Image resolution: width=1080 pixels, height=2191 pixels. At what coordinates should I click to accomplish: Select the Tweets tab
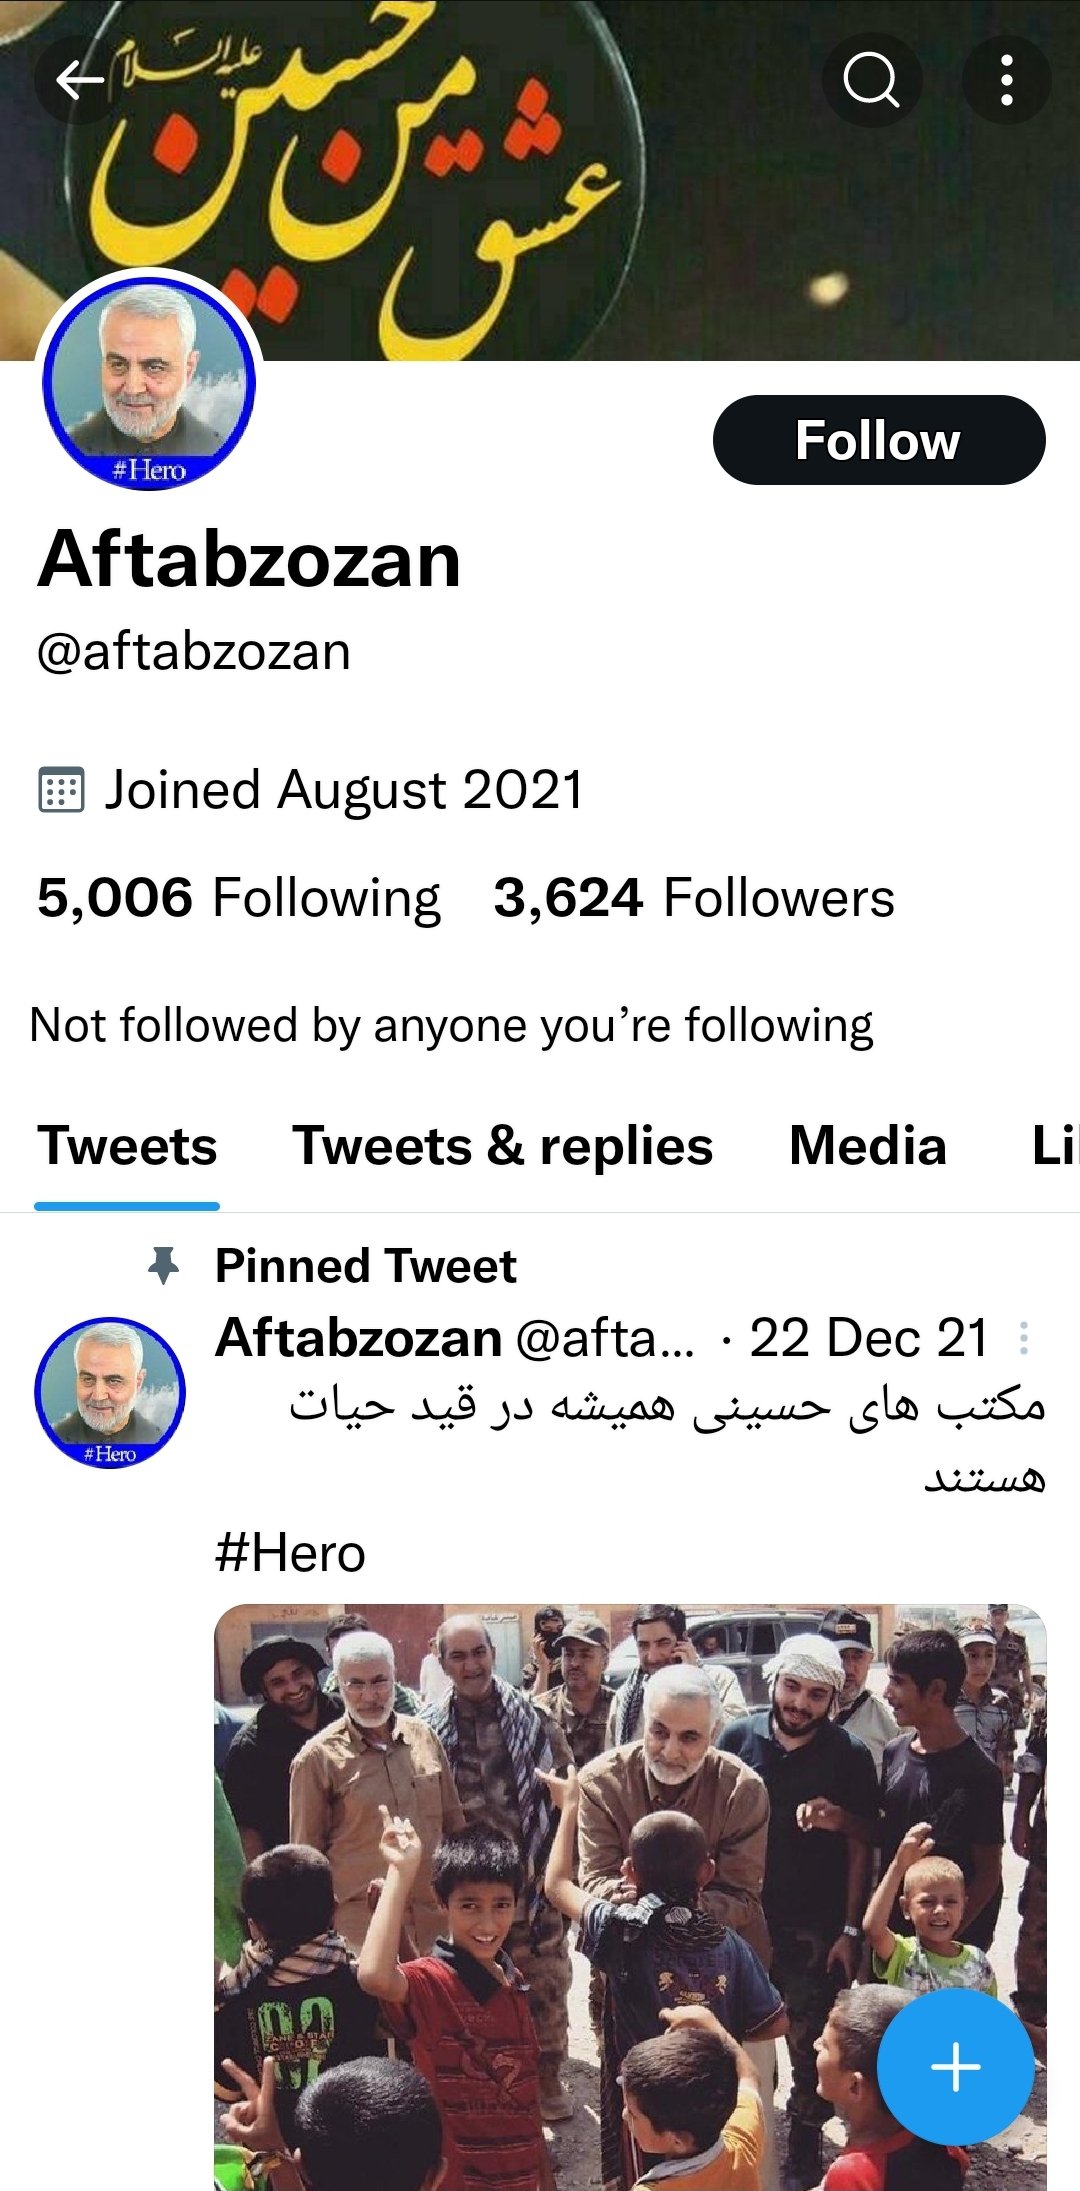pyautogui.click(x=127, y=1146)
